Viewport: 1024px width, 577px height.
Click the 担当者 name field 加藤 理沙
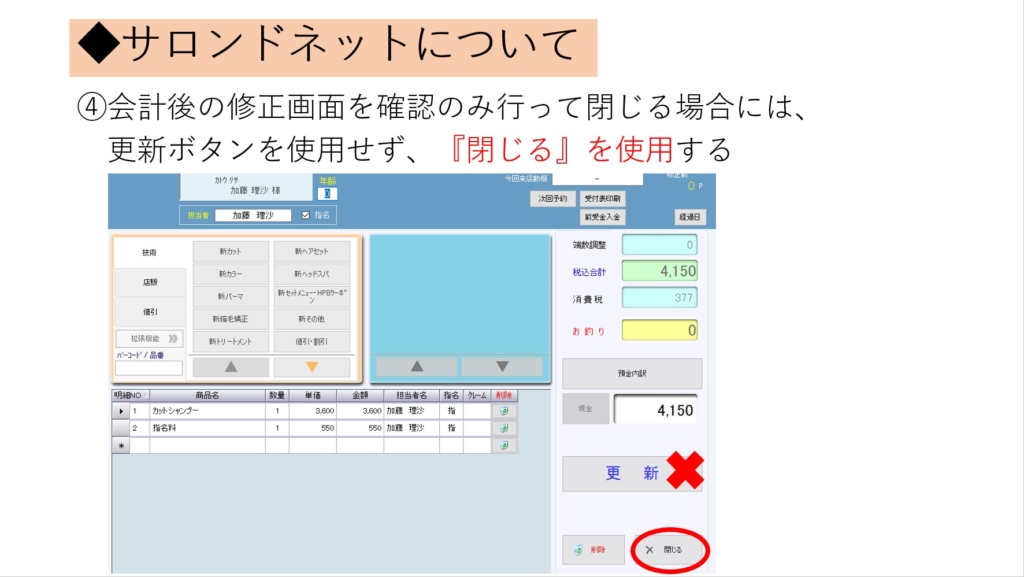(253, 215)
